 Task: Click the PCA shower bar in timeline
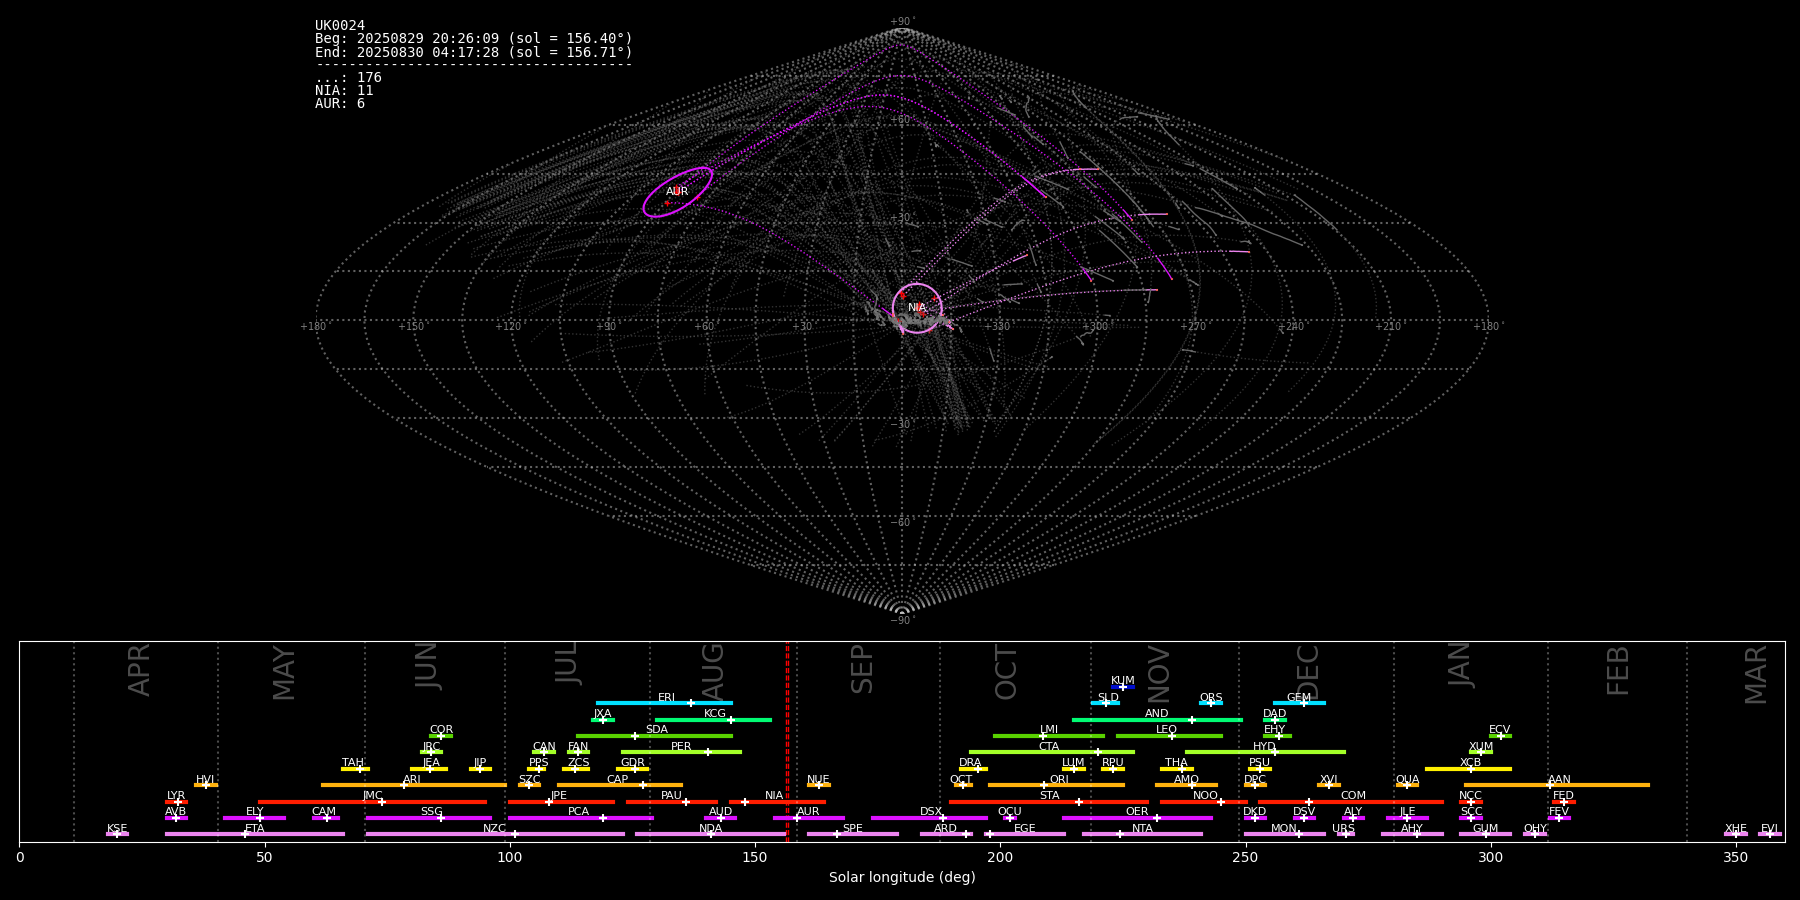(580, 818)
